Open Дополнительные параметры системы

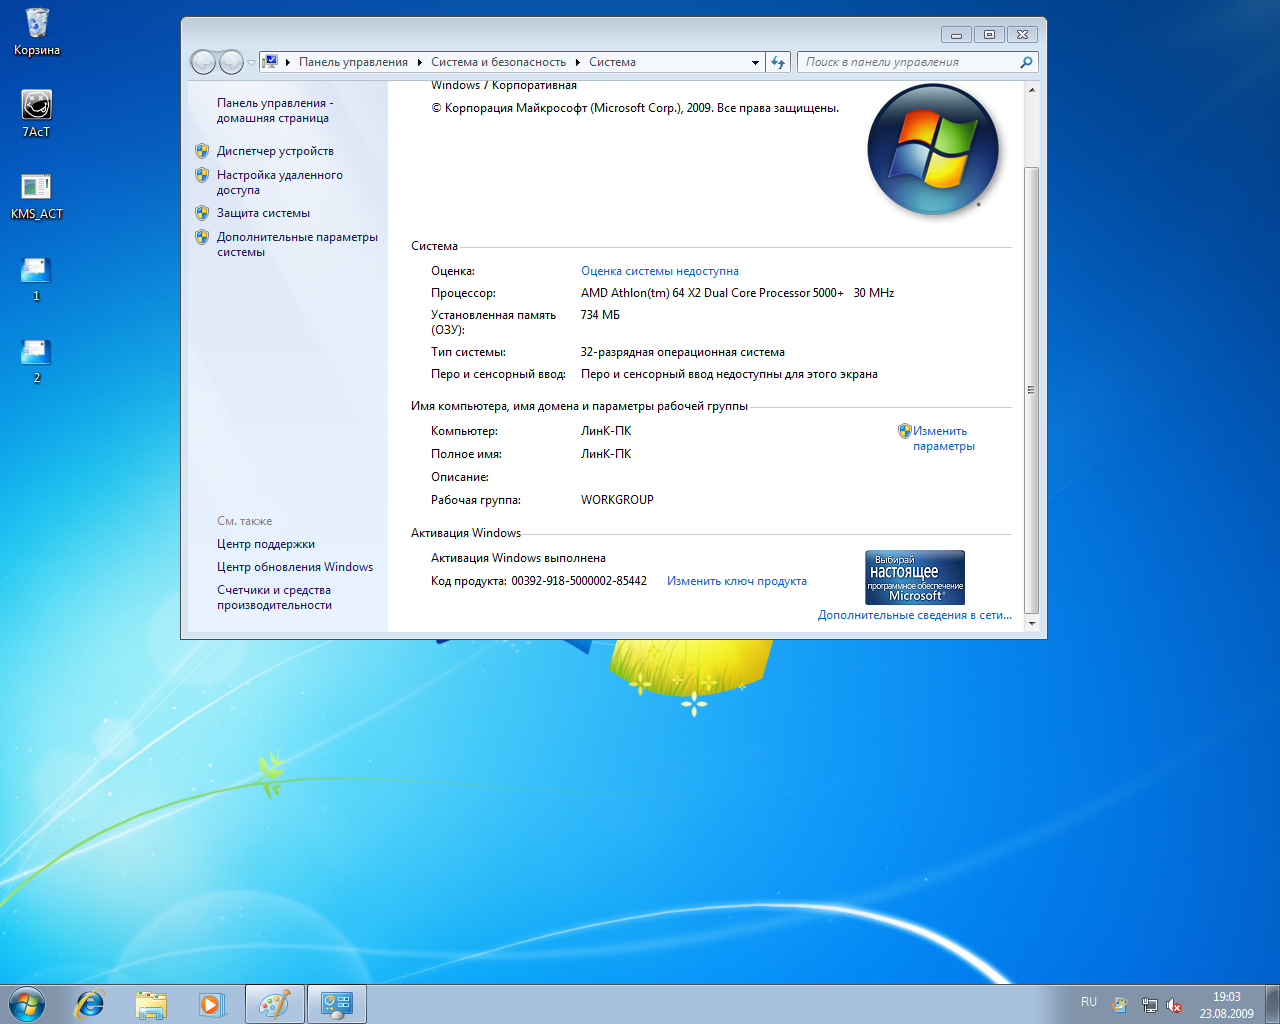(297, 244)
